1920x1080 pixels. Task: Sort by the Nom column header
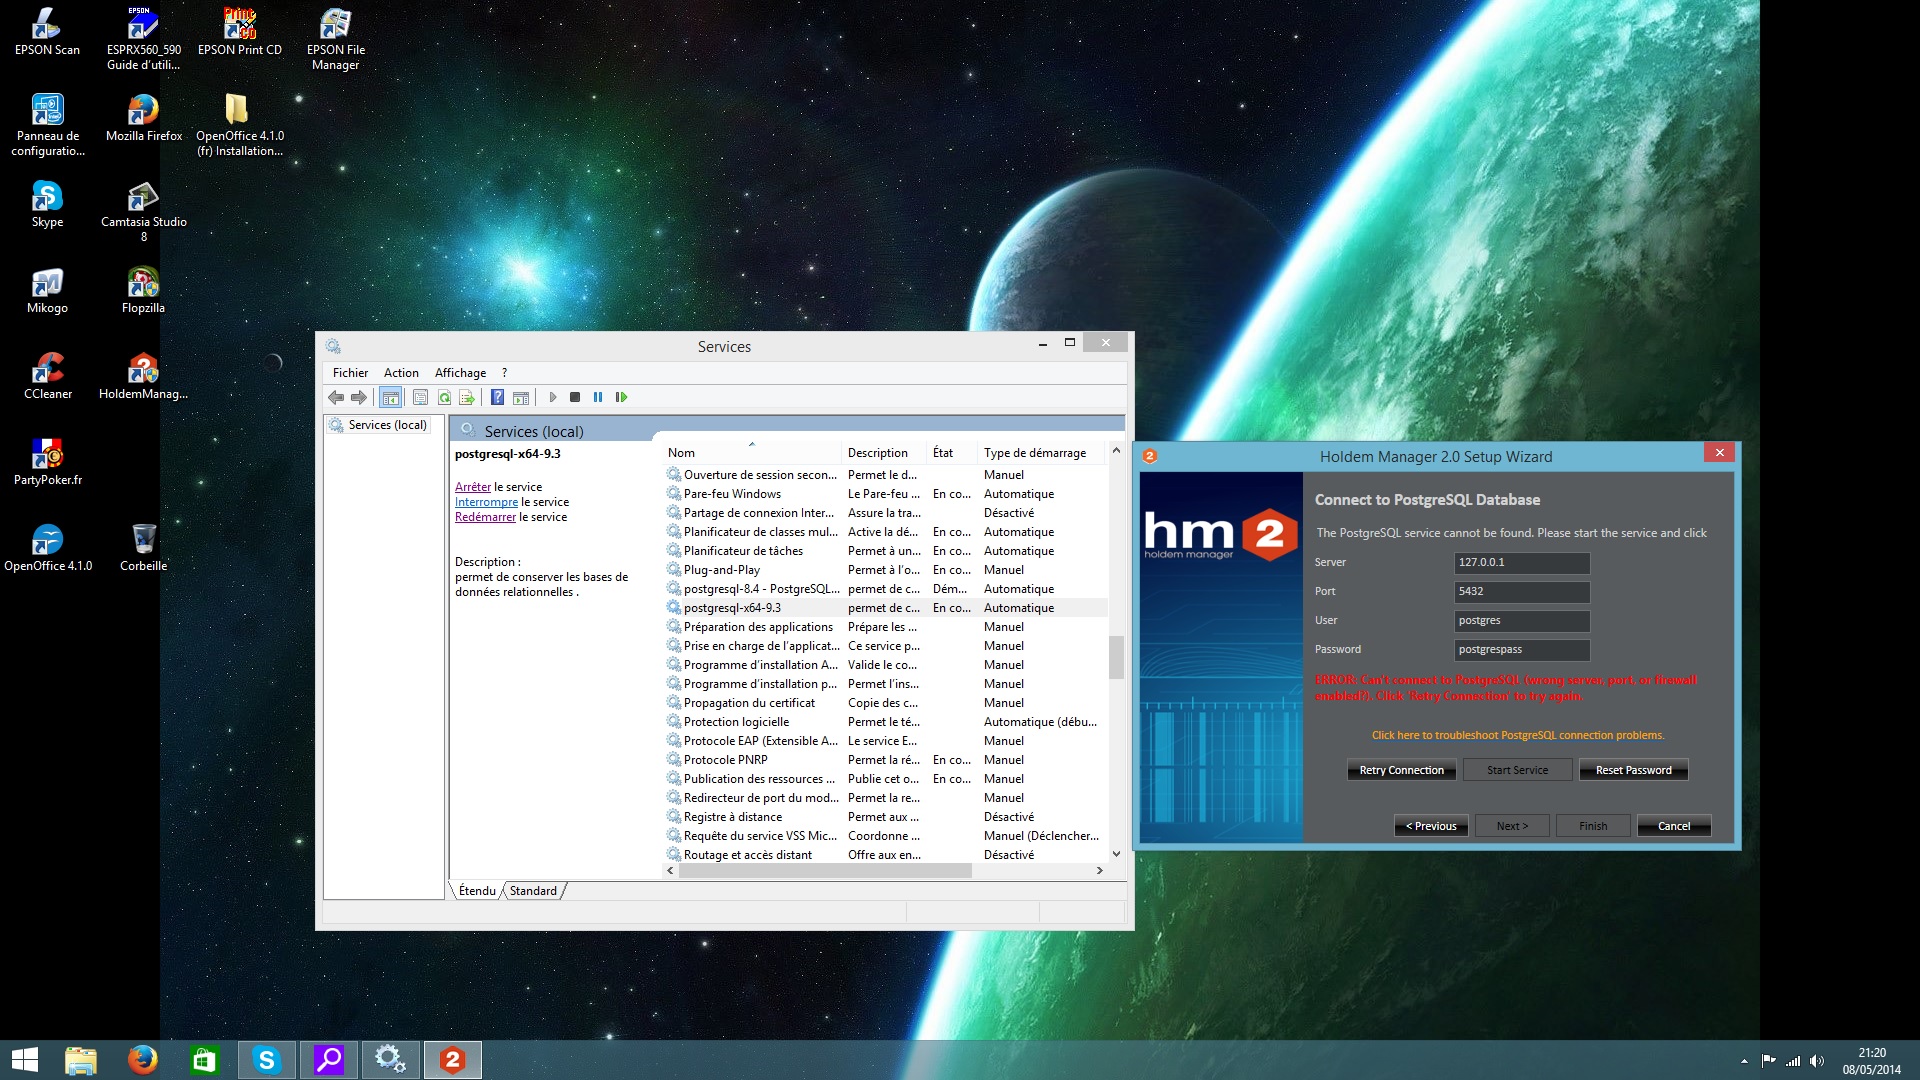pyautogui.click(x=751, y=453)
